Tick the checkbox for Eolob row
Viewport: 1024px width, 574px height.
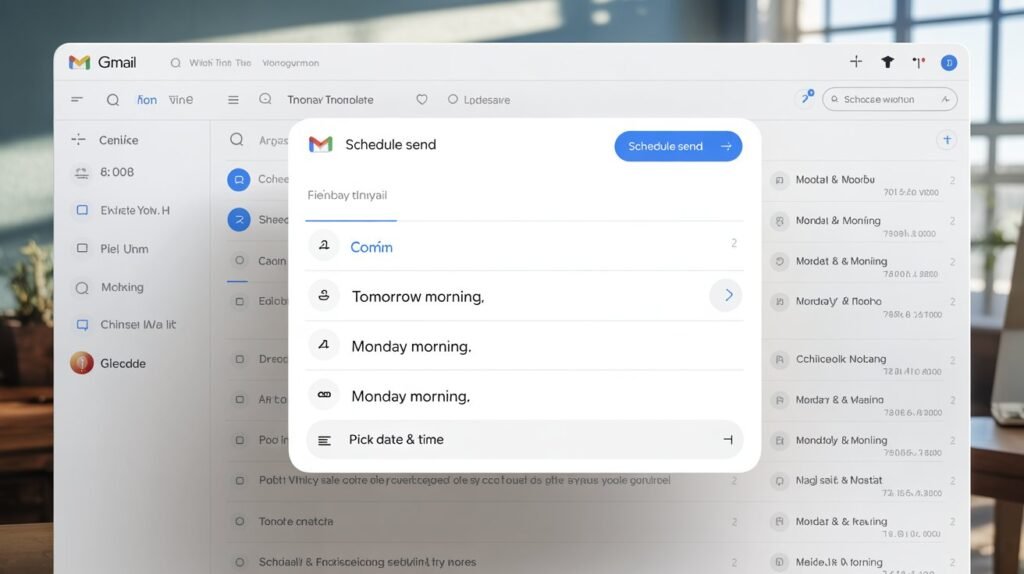[x=240, y=302]
